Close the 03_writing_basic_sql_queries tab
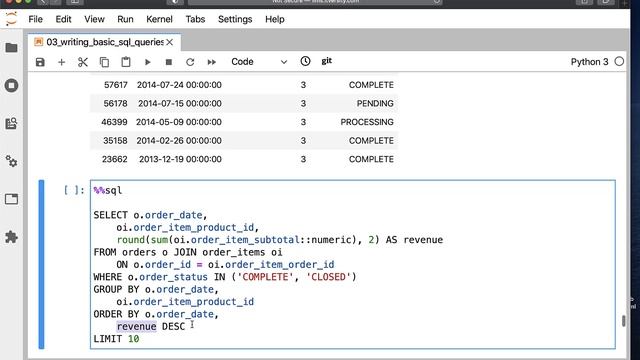The width and height of the screenshot is (640, 360). pyautogui.click(x=170, y=42)
